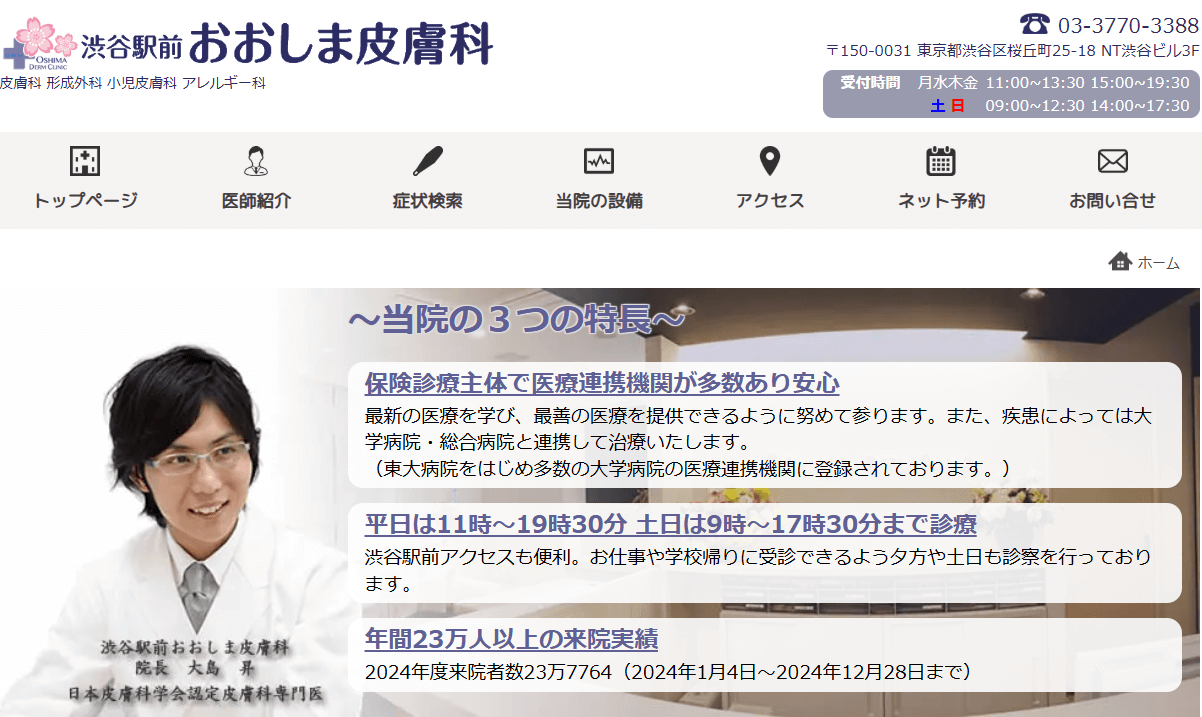1202x717 pixels.
Task: Click the envelope icon for お問い合せ
Action: point(1112,161)
